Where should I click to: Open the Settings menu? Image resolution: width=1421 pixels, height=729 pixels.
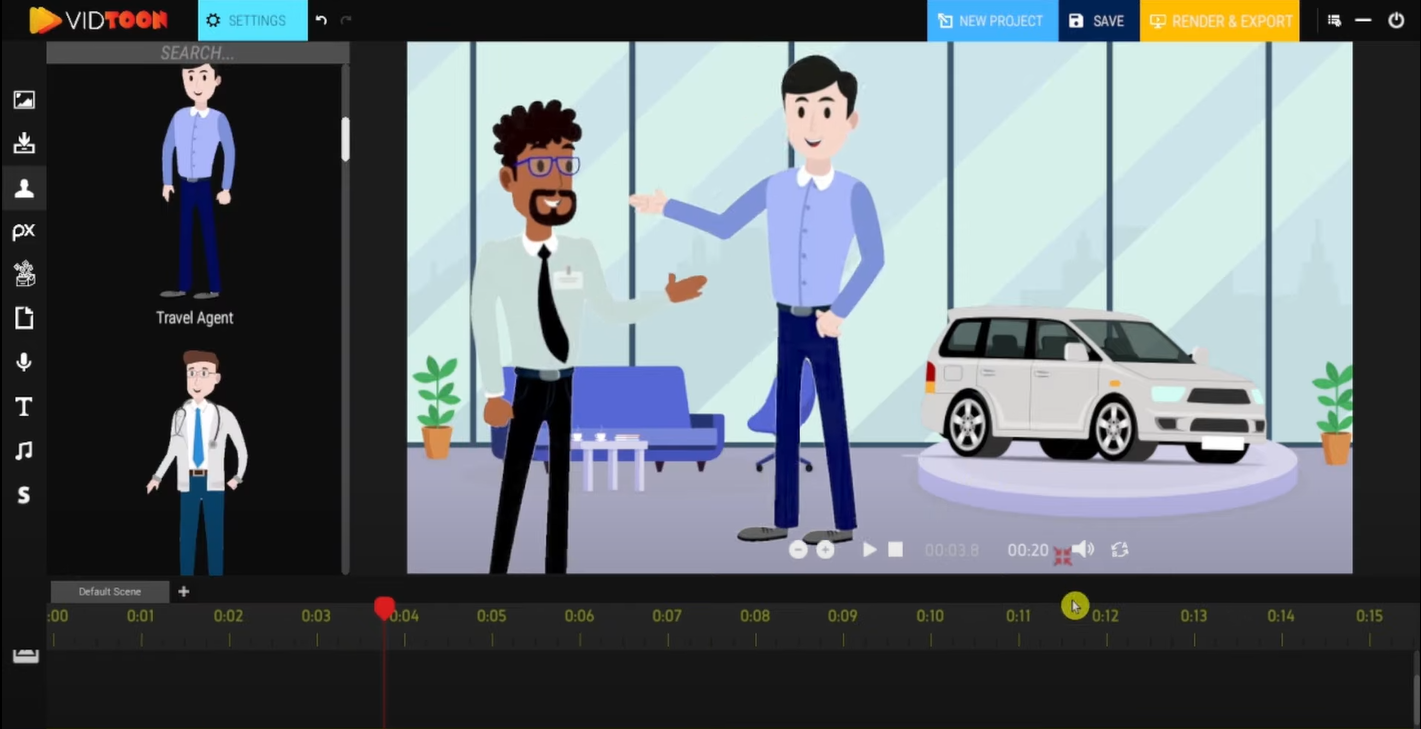pos(253,20)
